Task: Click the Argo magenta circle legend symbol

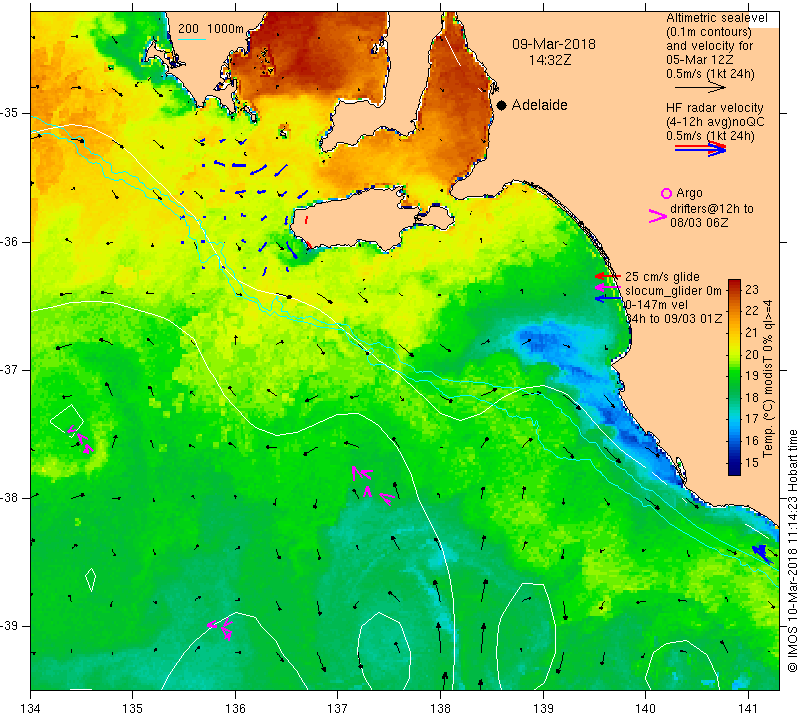Action: pos(666,193)
